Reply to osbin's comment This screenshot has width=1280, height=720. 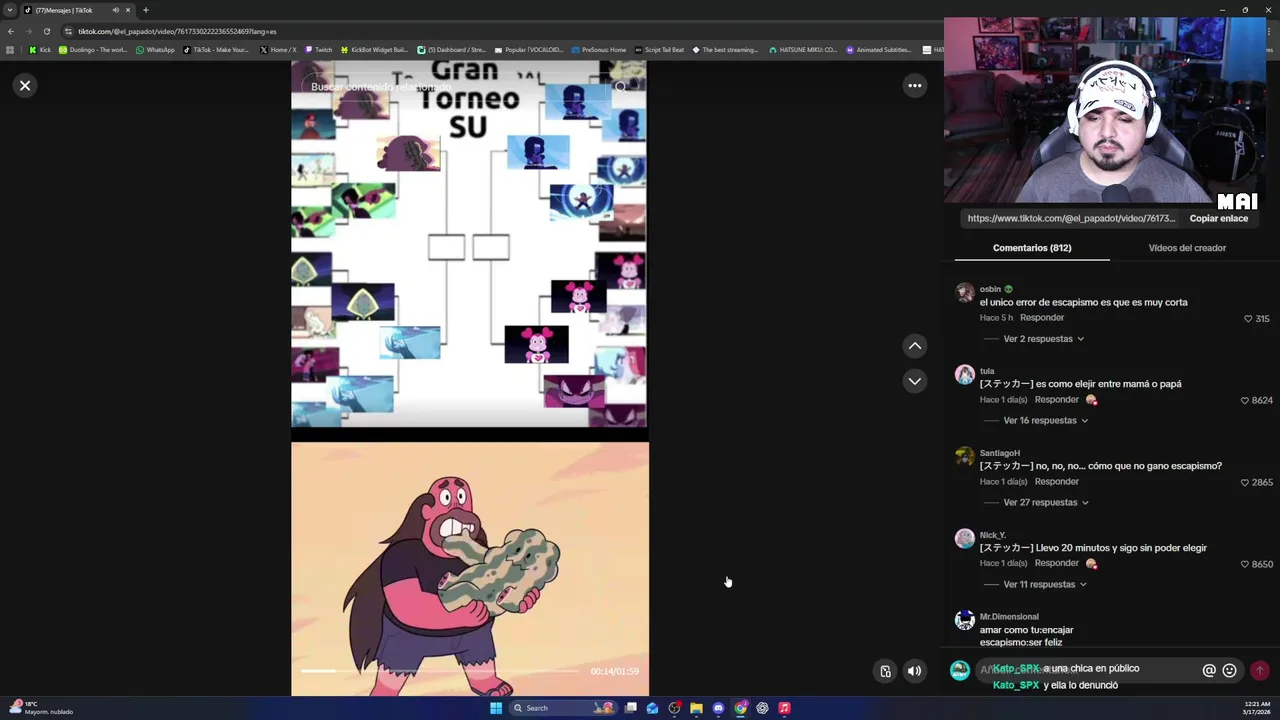1042,318
